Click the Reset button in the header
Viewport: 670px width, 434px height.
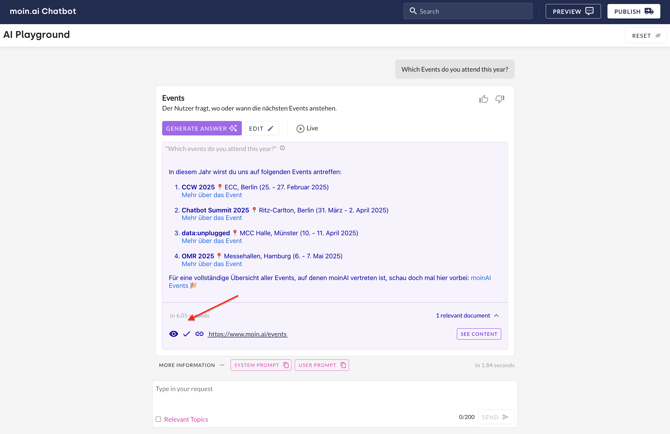click(646, 36)
